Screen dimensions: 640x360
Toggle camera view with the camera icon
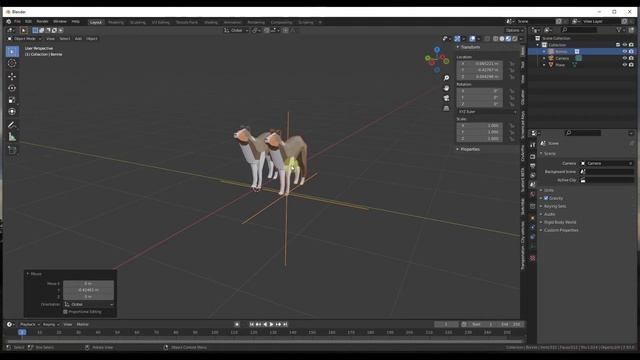click(446, 98)
